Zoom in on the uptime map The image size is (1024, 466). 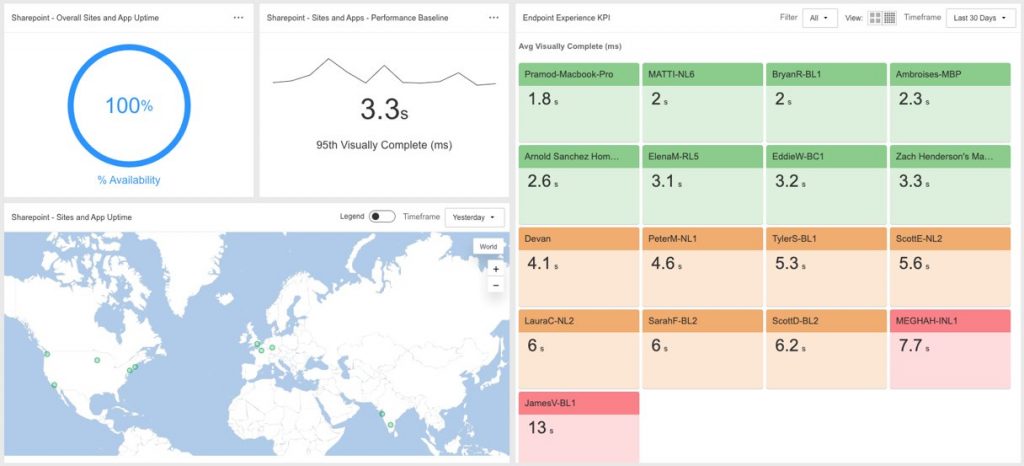tap(496, 269)
